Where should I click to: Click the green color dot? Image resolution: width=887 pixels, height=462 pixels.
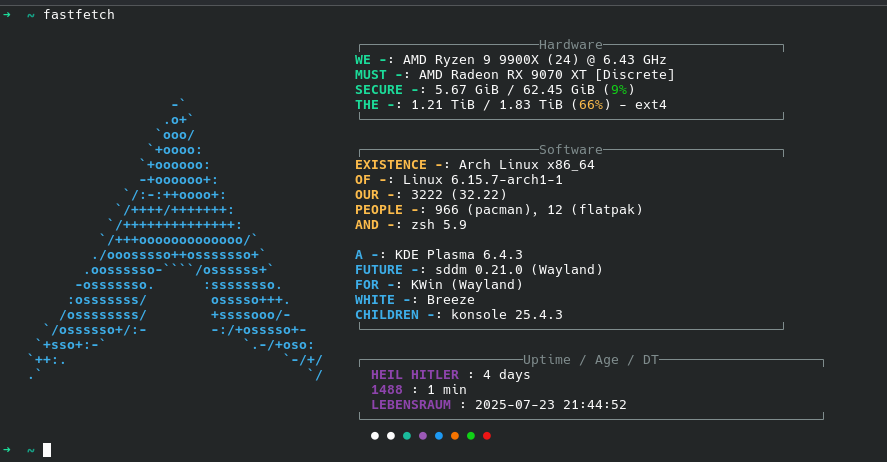click(x=471, y=435)
